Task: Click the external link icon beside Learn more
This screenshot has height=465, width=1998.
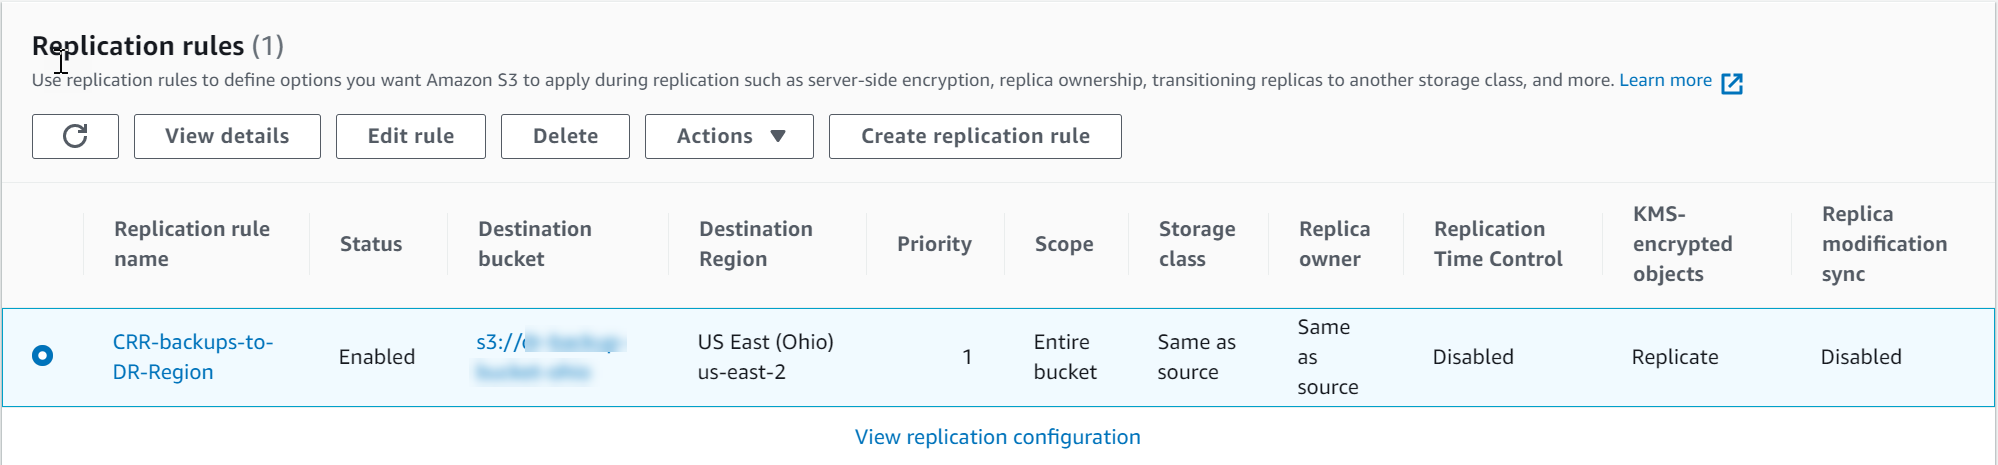Action: pos(1732,83)
